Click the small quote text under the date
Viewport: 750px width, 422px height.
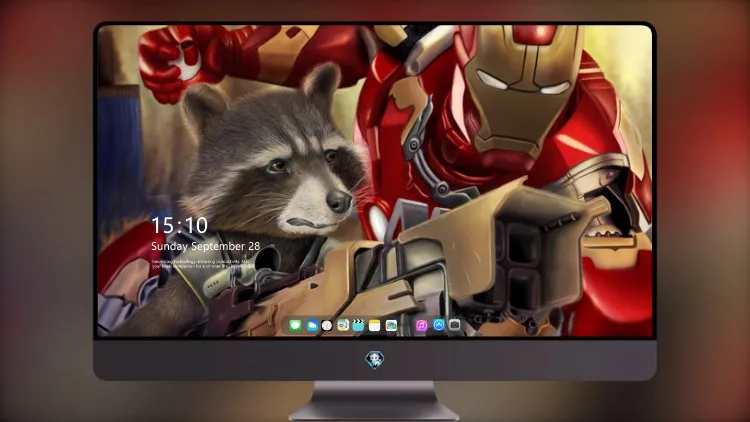[202, 264]
